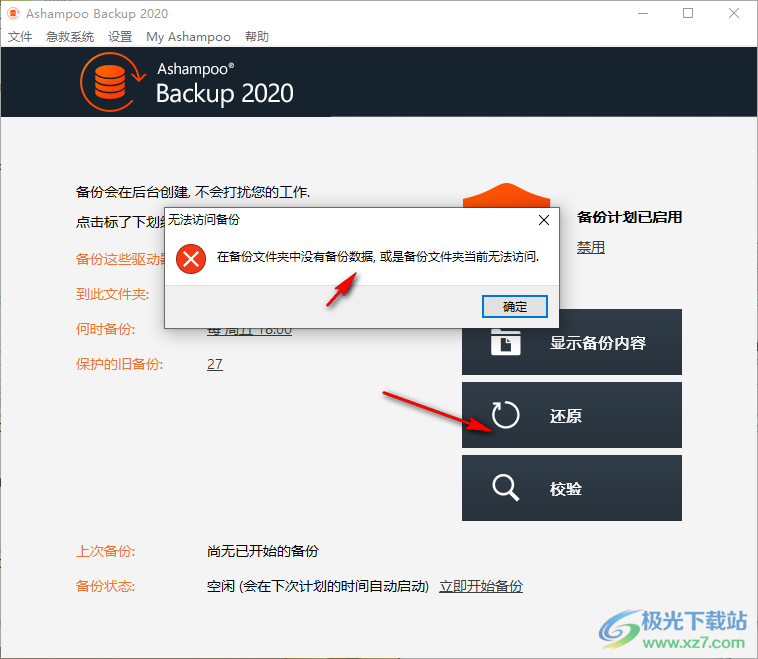Click the Ashampoo Backup logo icon in the banner
Viewport: 758px width, 659px height.
click(112, 82)
